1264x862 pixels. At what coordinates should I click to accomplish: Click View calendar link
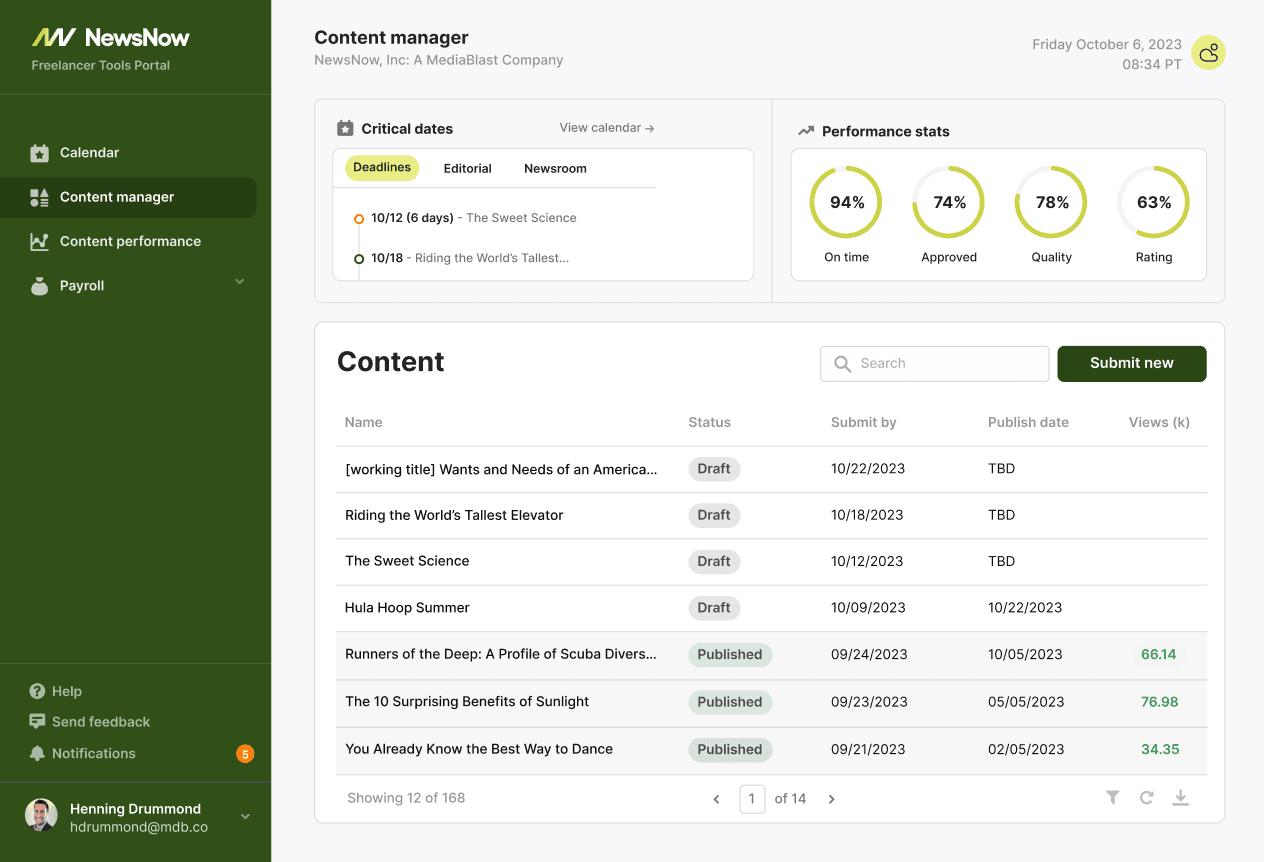pyautogui.click(x=606, y=127)
